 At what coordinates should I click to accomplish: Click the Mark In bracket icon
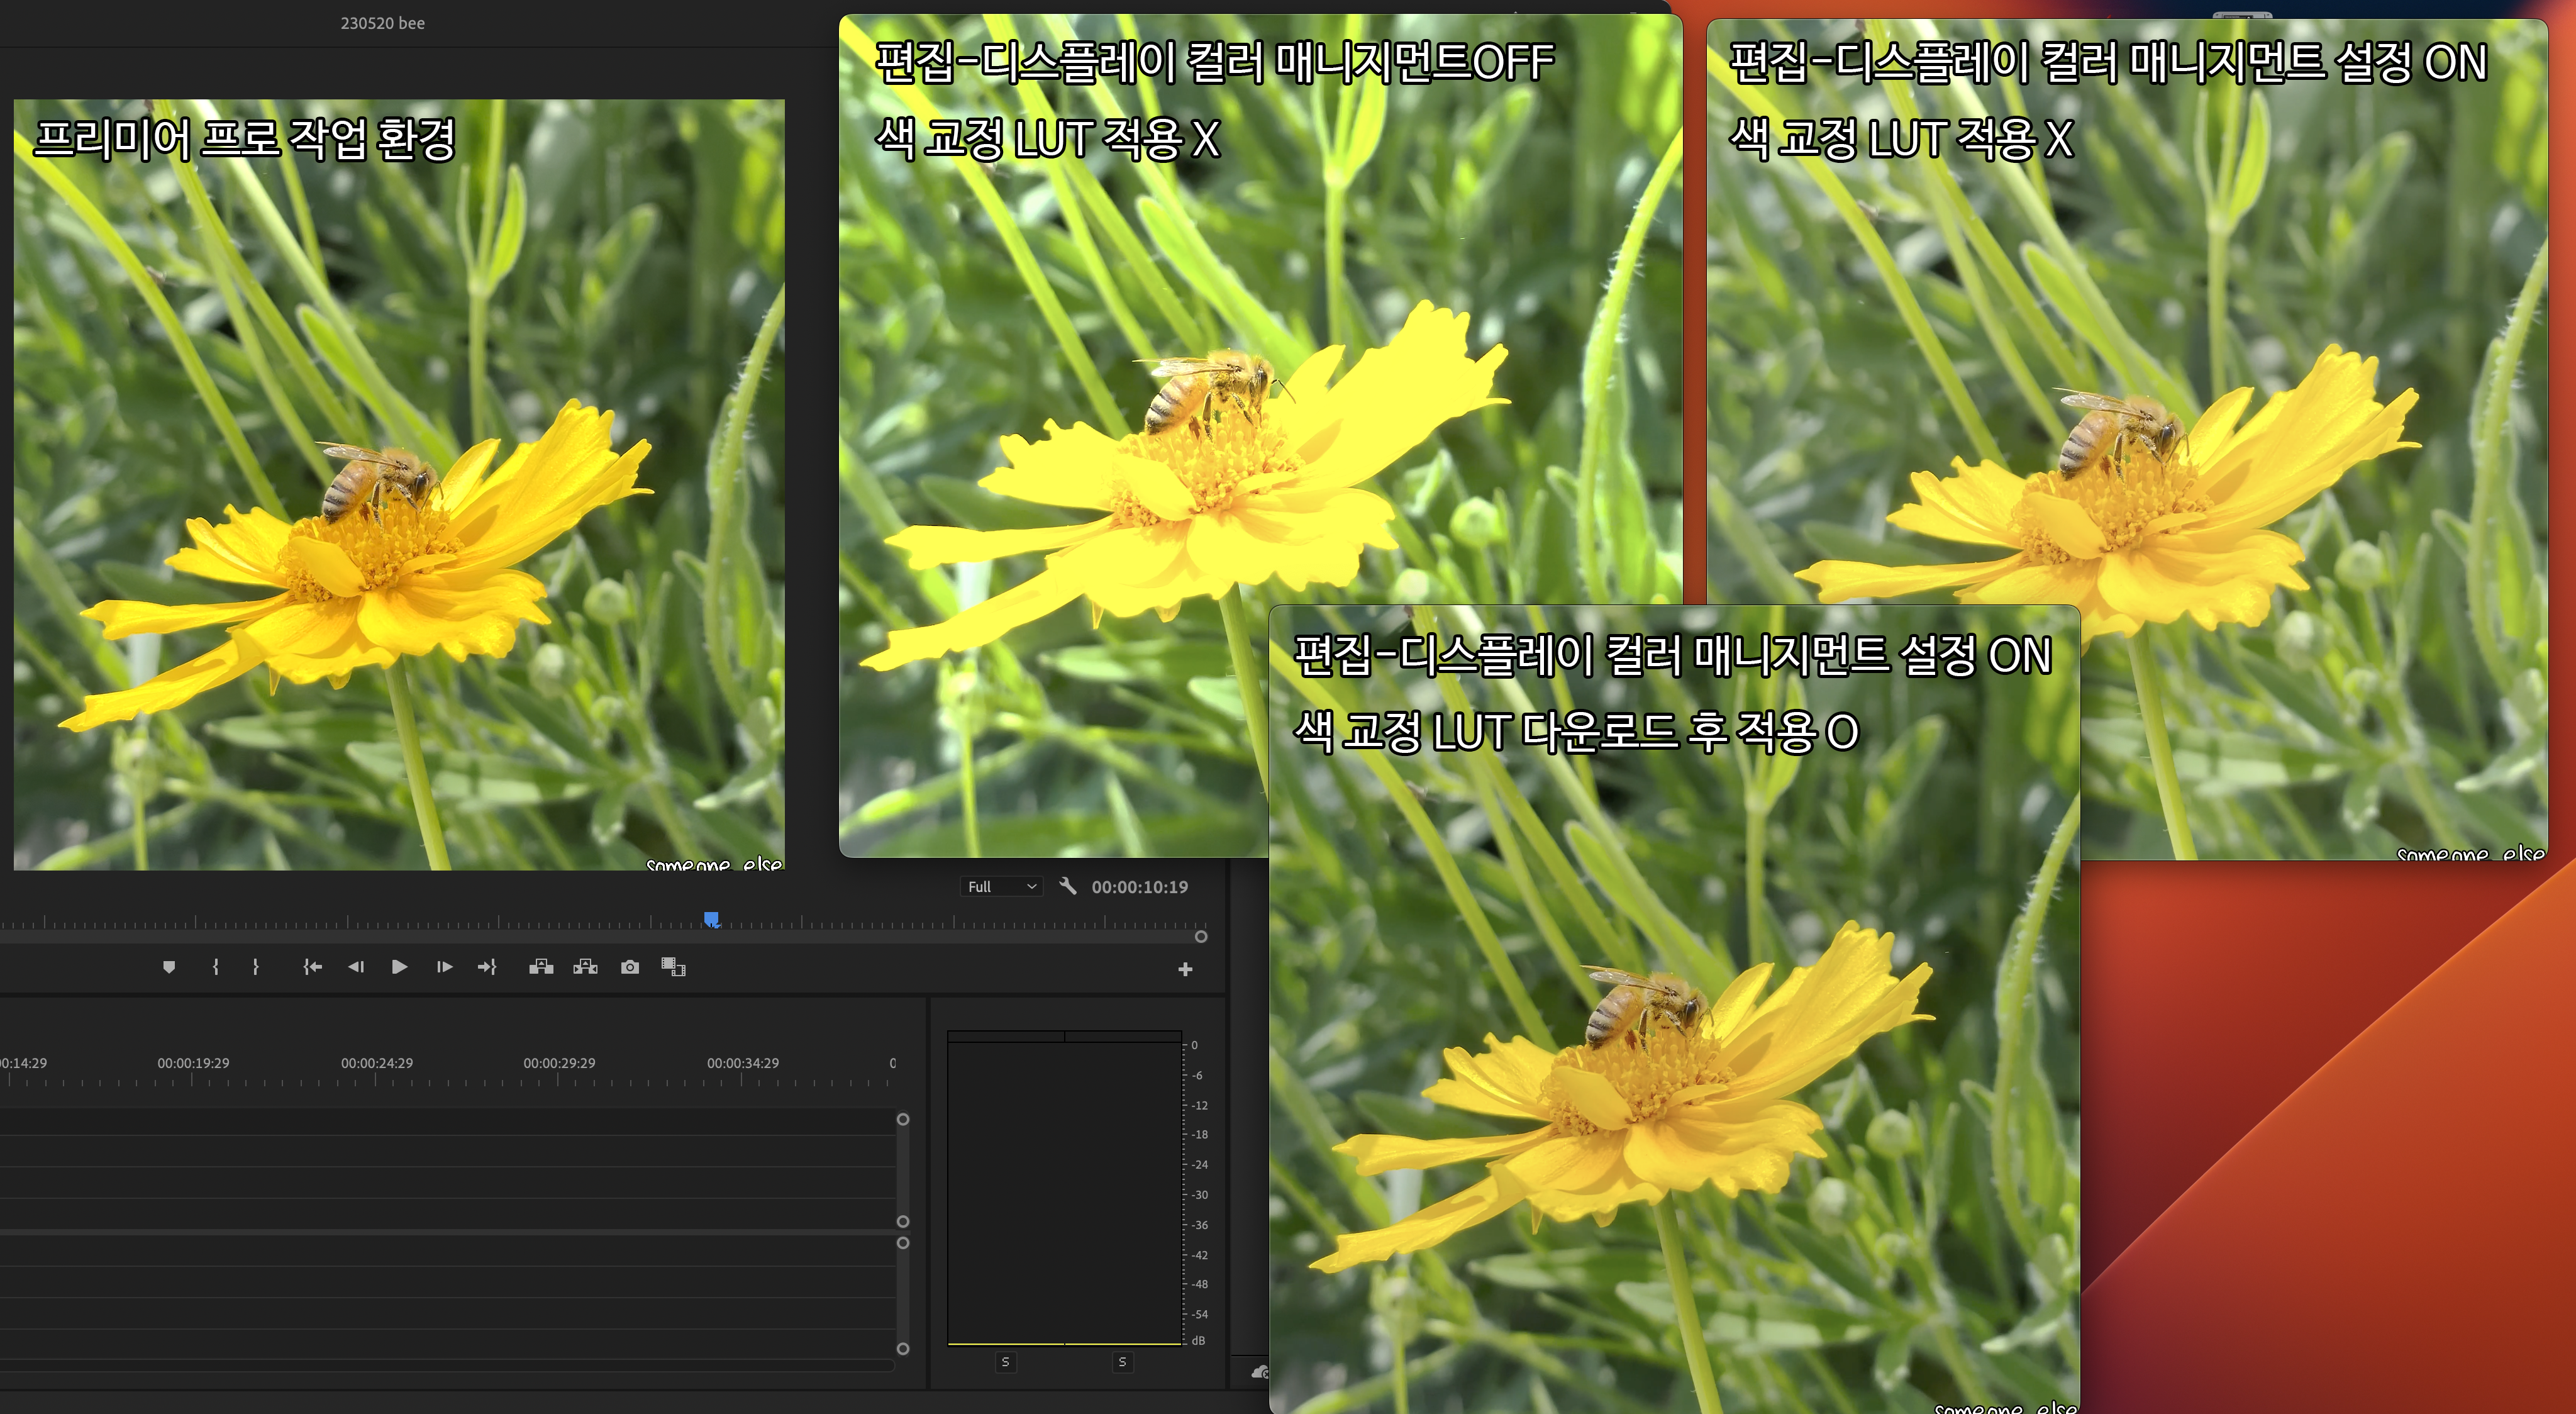click(215, 967)
